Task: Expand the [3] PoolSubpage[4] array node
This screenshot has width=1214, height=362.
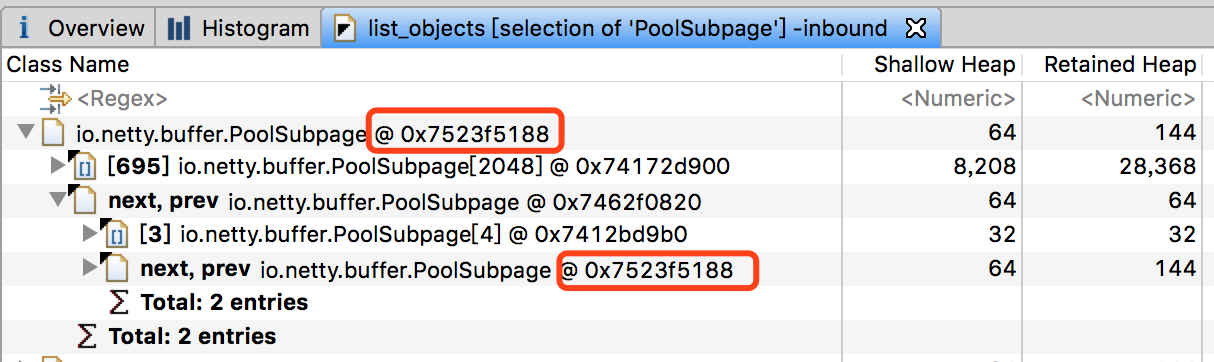Action: tap(90, 234)
